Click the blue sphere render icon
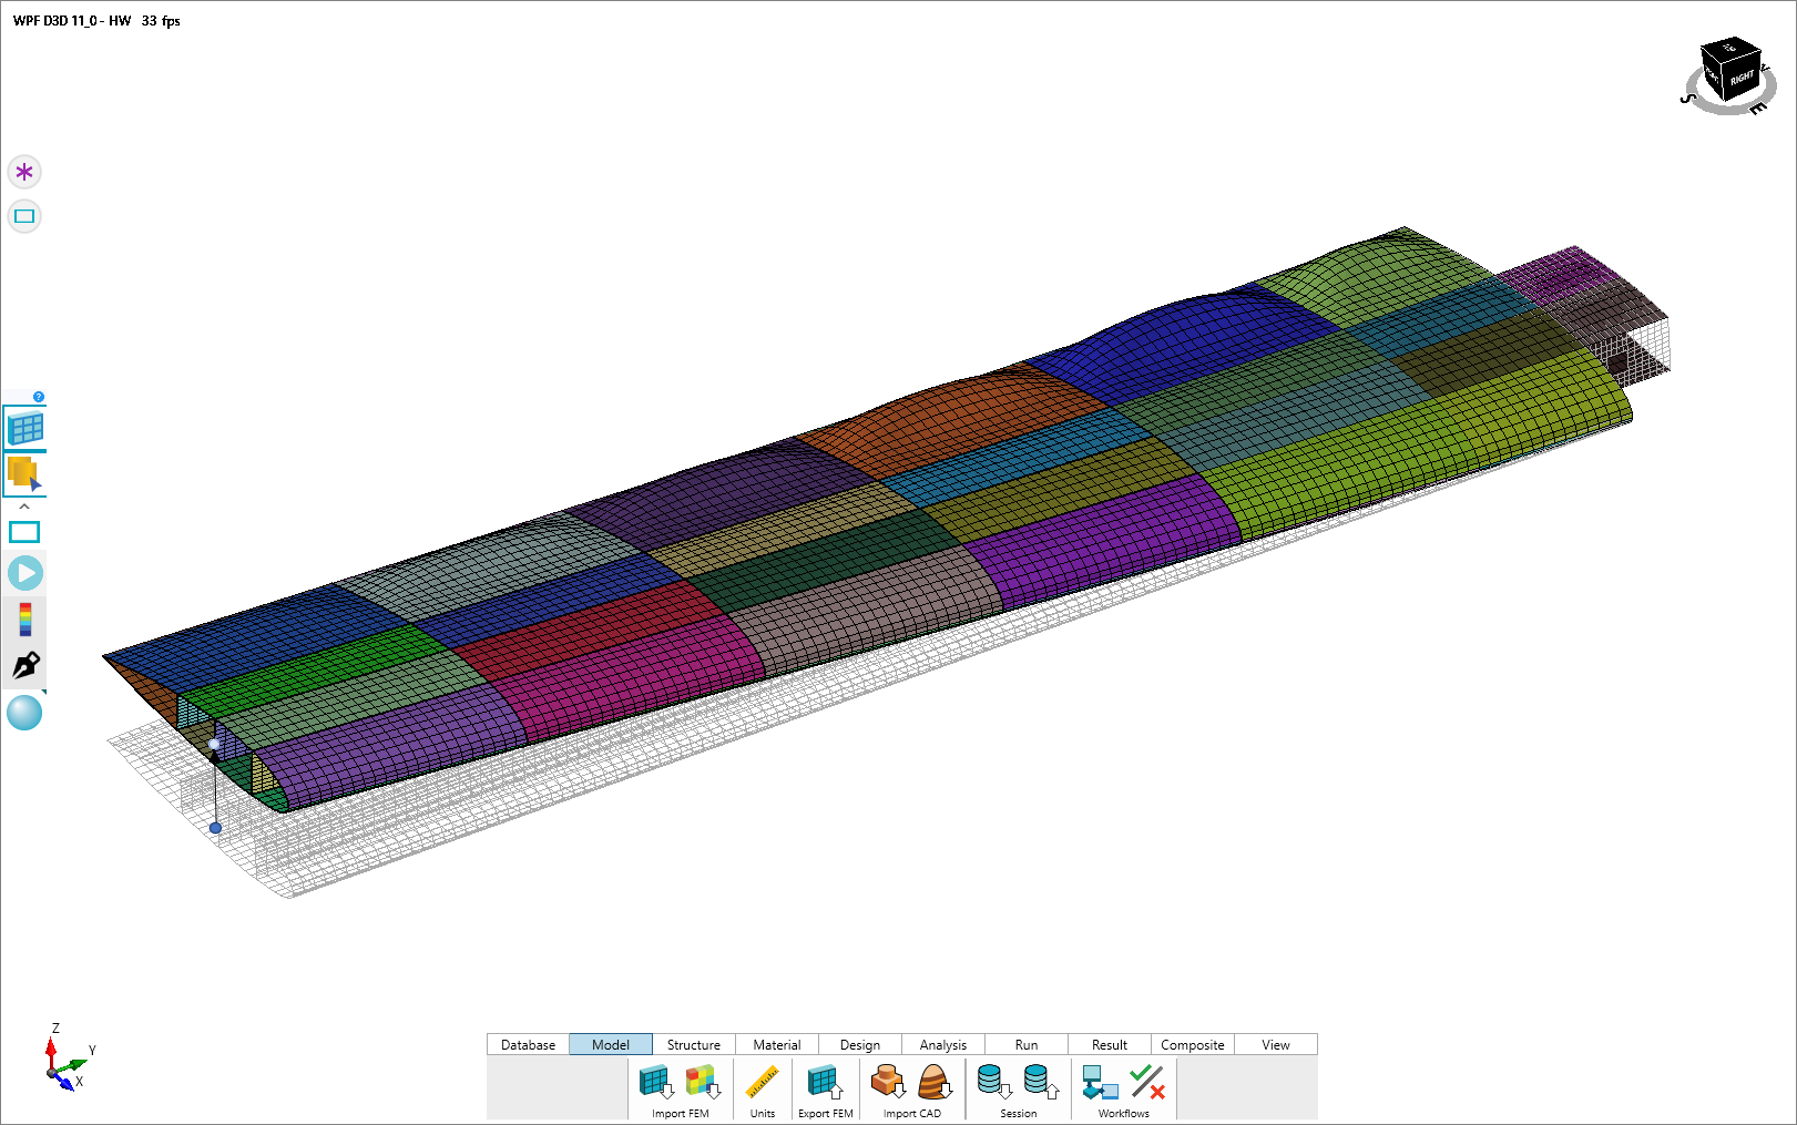 tap(25, 713)
